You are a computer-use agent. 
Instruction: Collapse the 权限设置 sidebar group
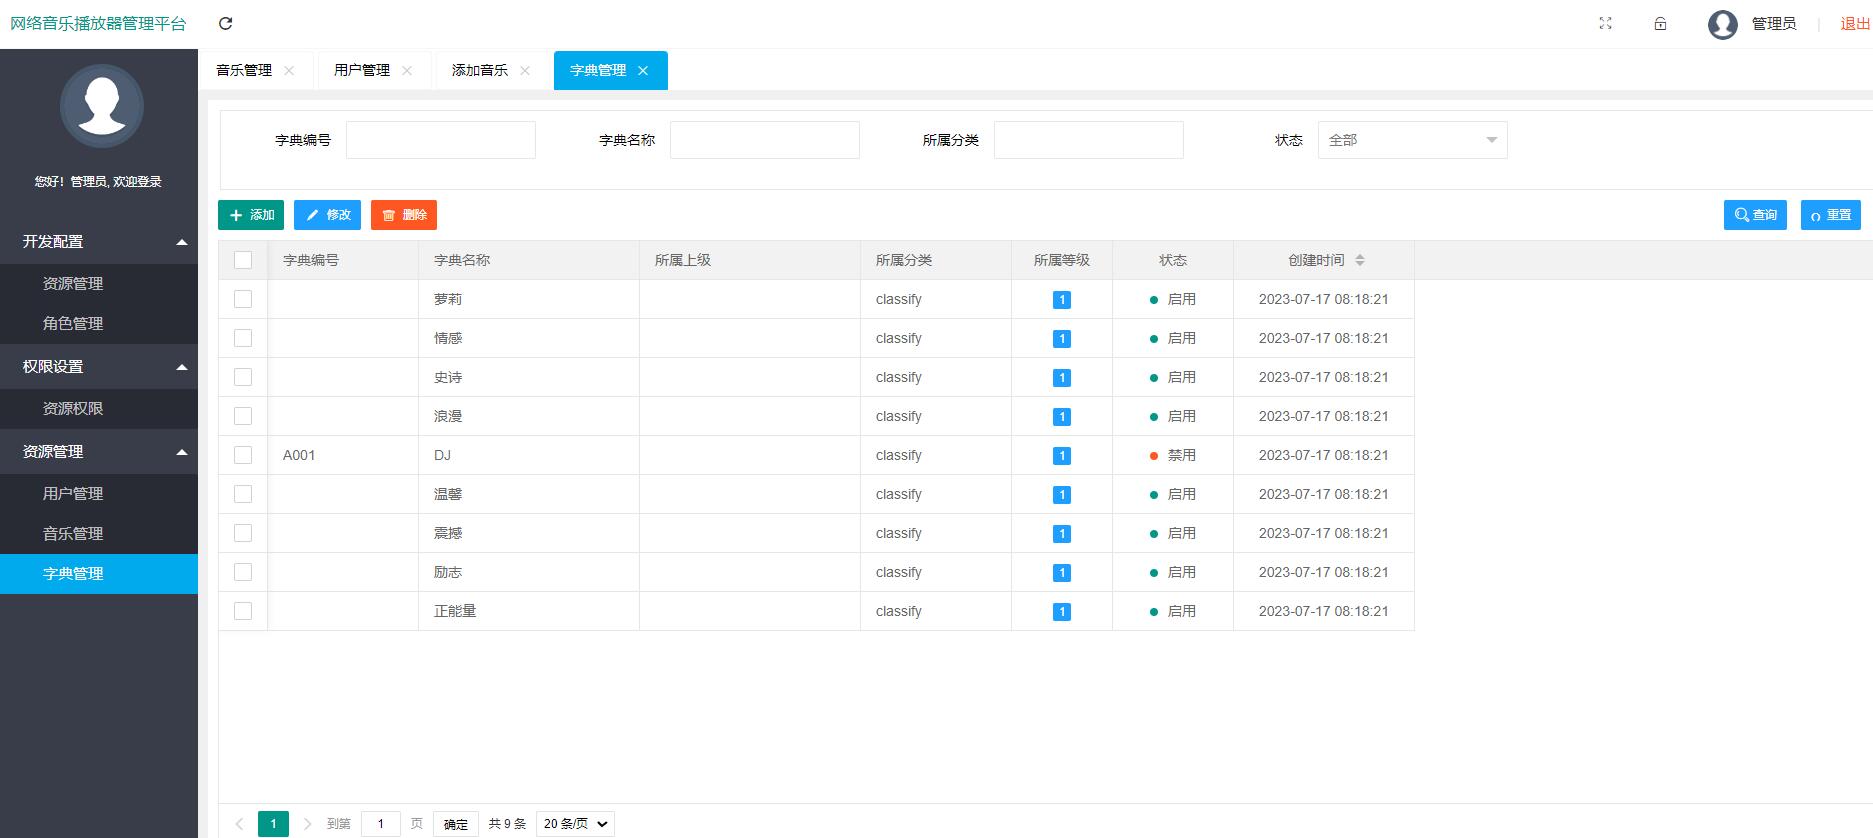click(x=99, y=367)
